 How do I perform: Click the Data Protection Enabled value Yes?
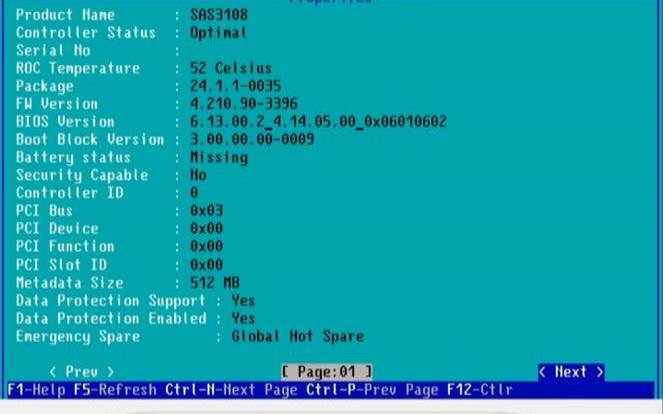point(243,318)
